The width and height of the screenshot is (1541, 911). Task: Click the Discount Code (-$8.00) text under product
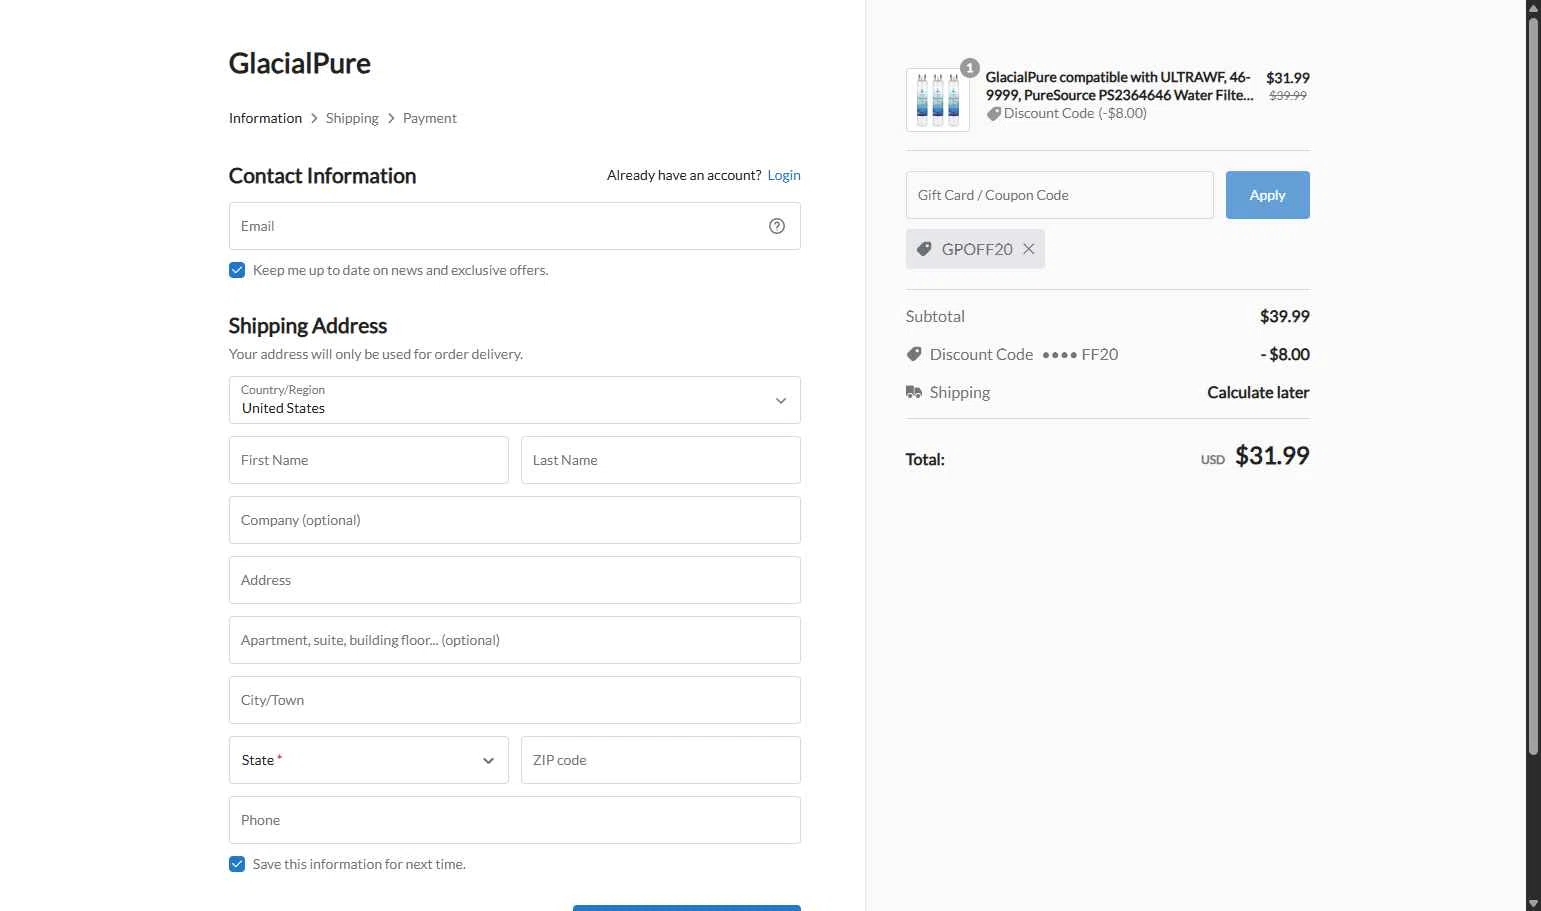click(1075, 114)
